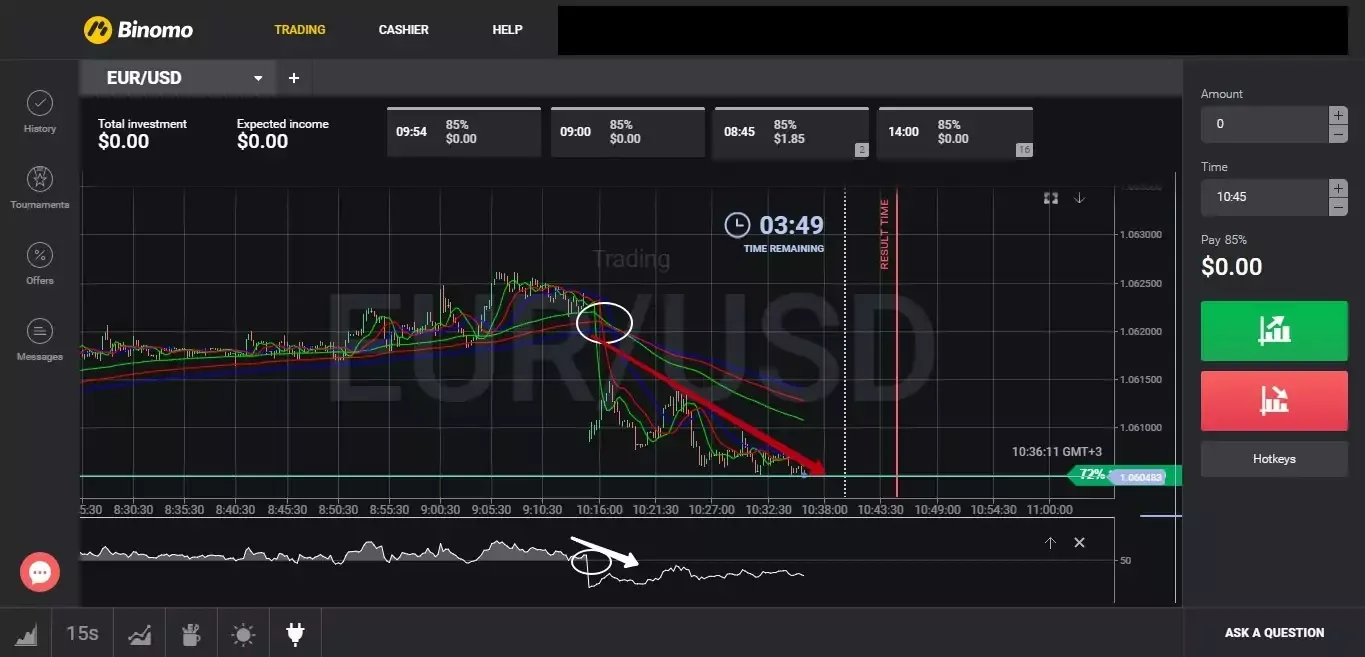Open the drawing tools cup icon
Screen dimensions: 1365x657
coord(191,633)
